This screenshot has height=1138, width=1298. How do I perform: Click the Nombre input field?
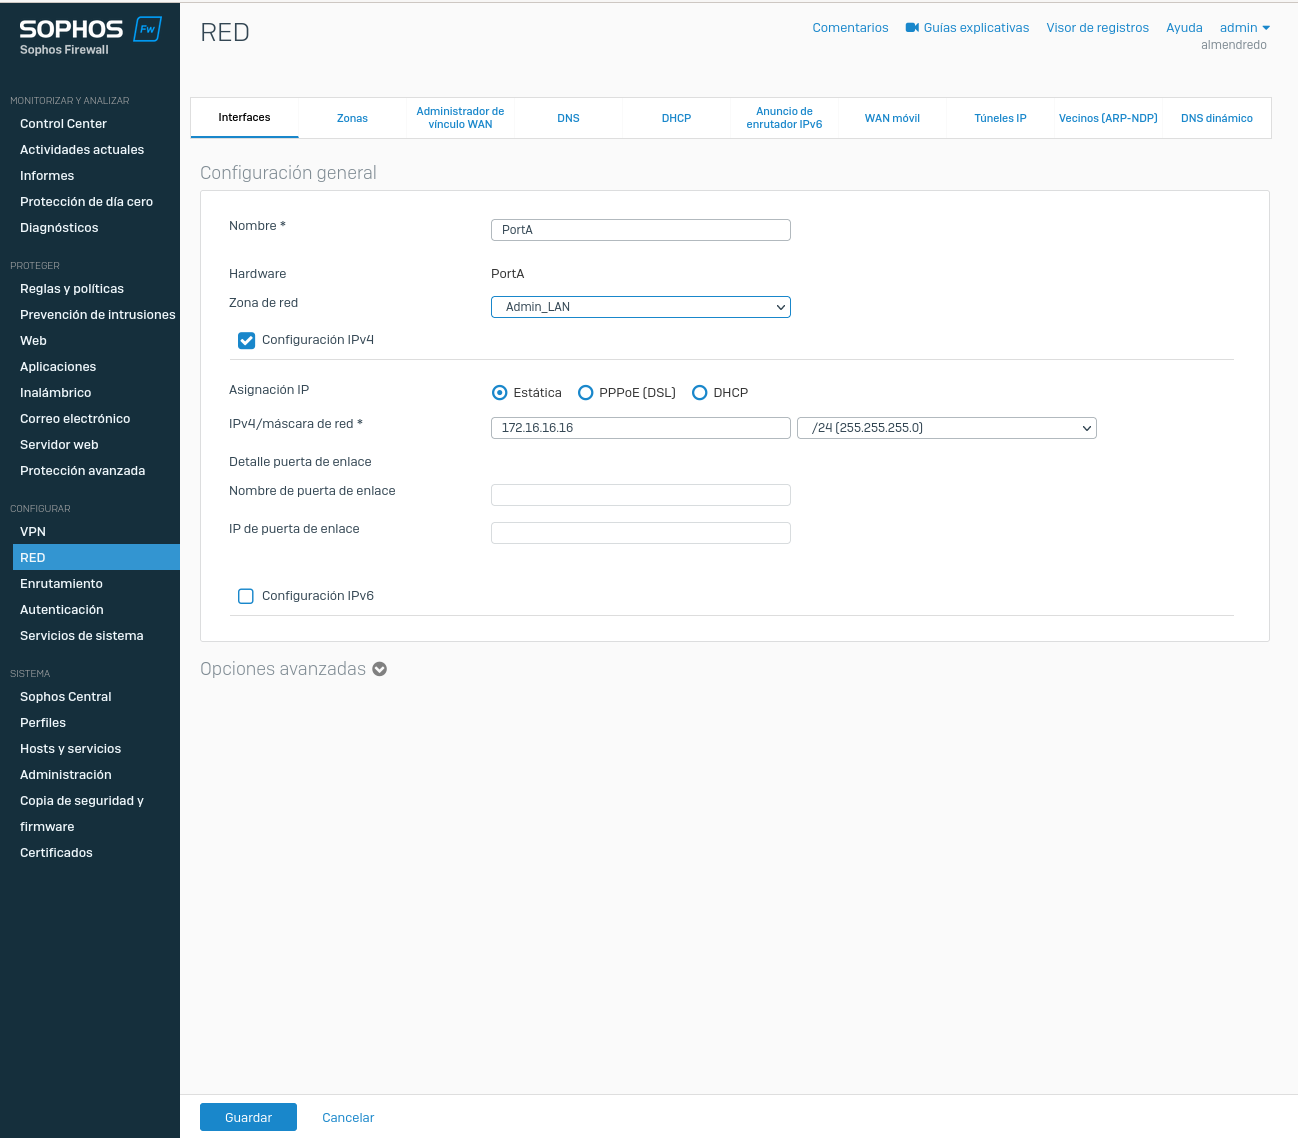[640, 230]
